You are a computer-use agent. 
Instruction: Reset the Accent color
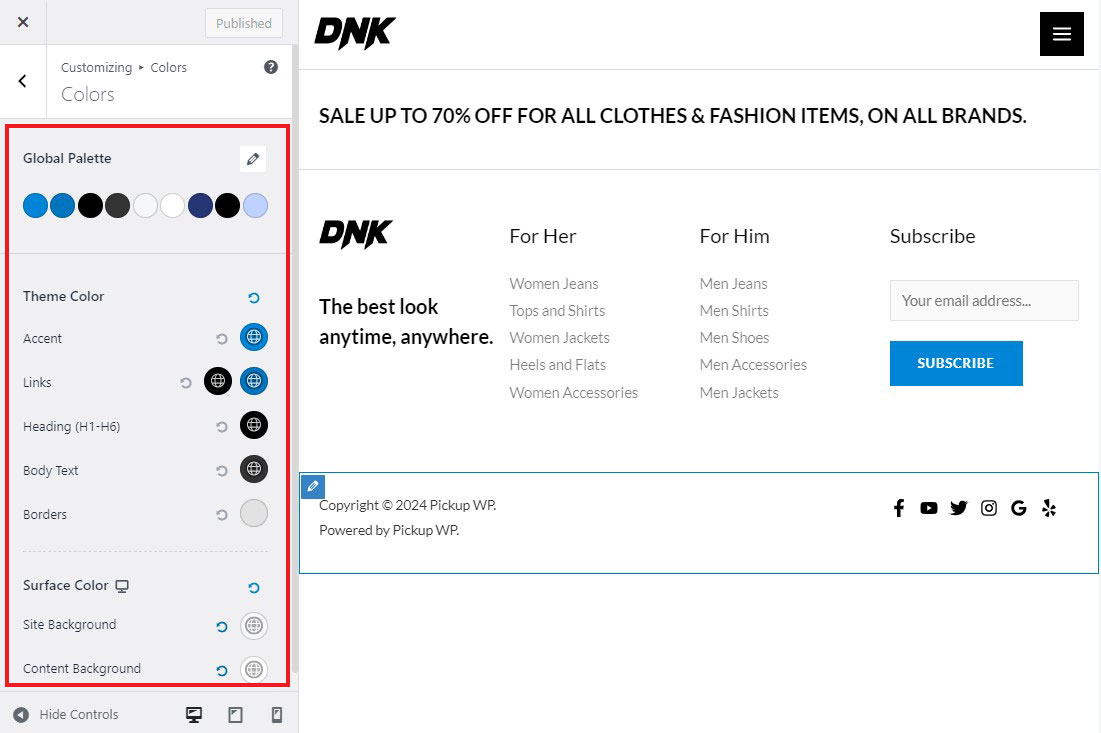222,338
